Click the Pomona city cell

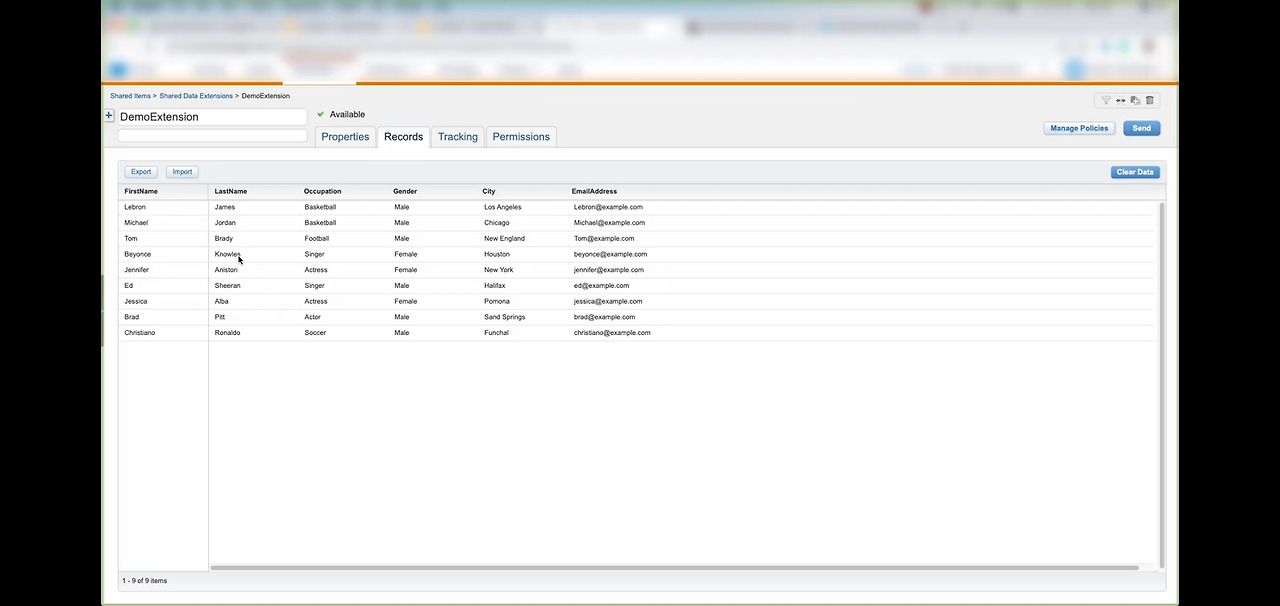coord(497,301)
